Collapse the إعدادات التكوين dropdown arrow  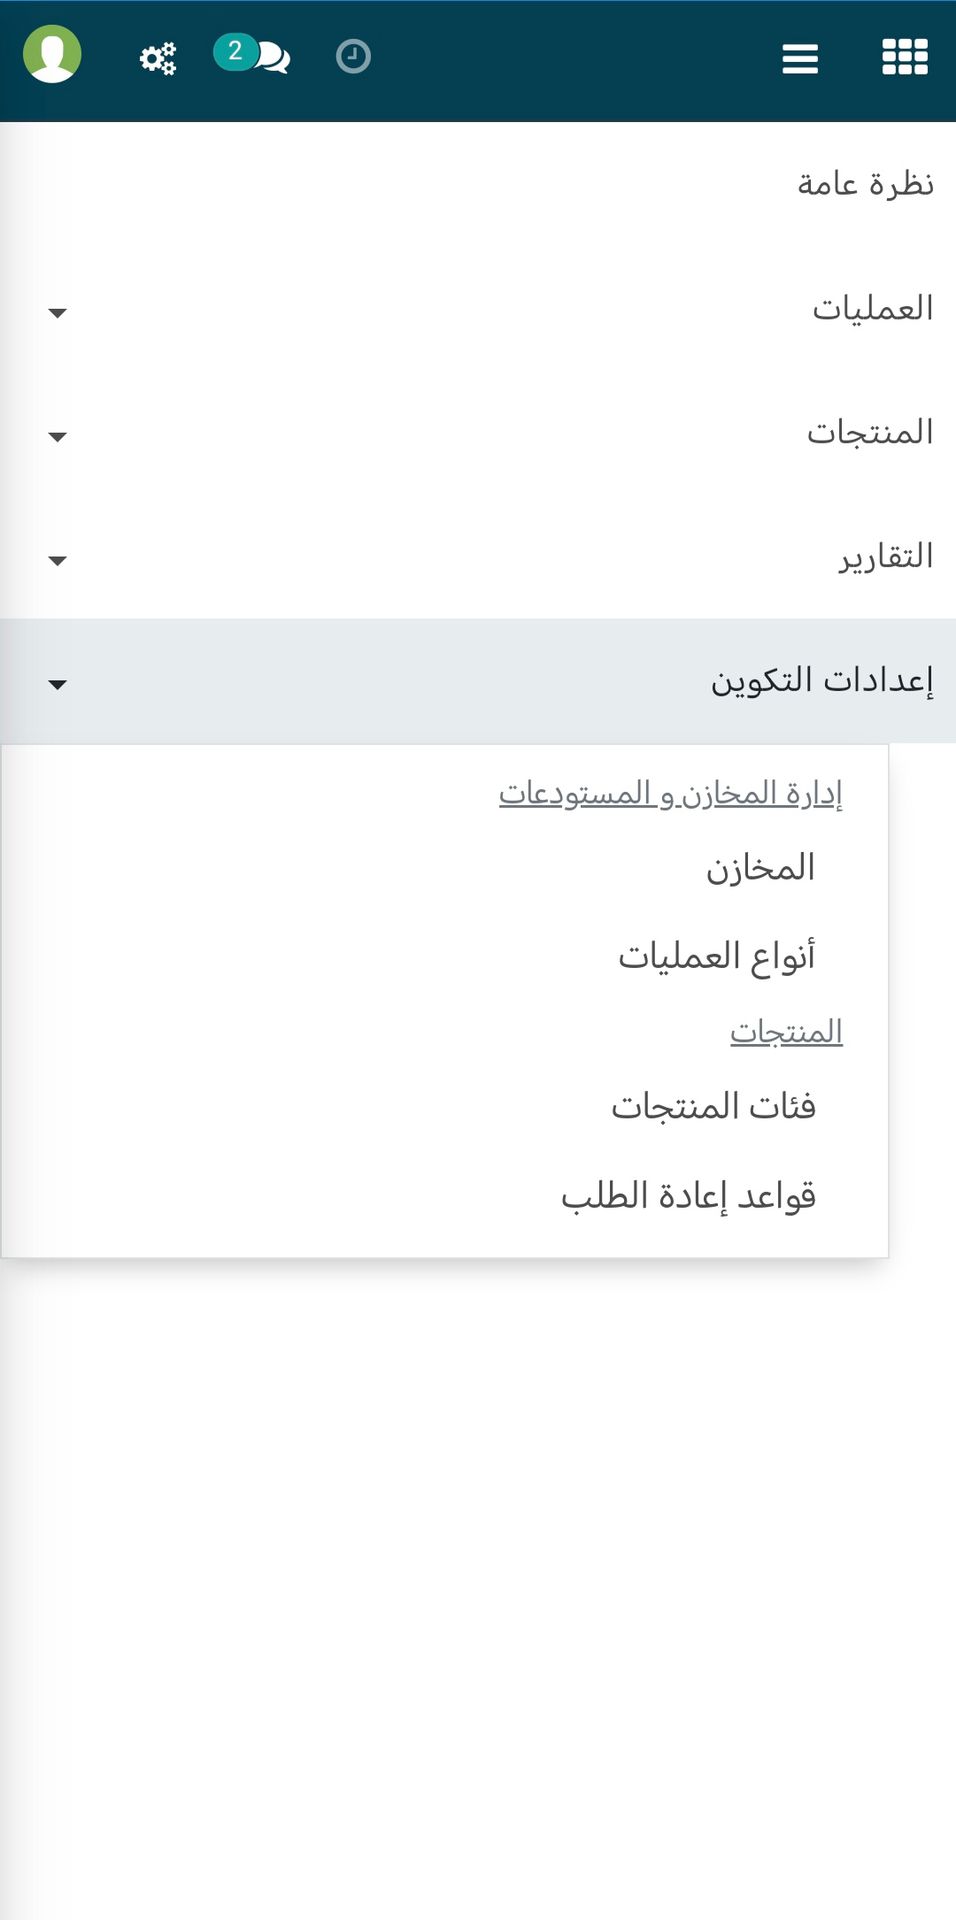point(58,685)
